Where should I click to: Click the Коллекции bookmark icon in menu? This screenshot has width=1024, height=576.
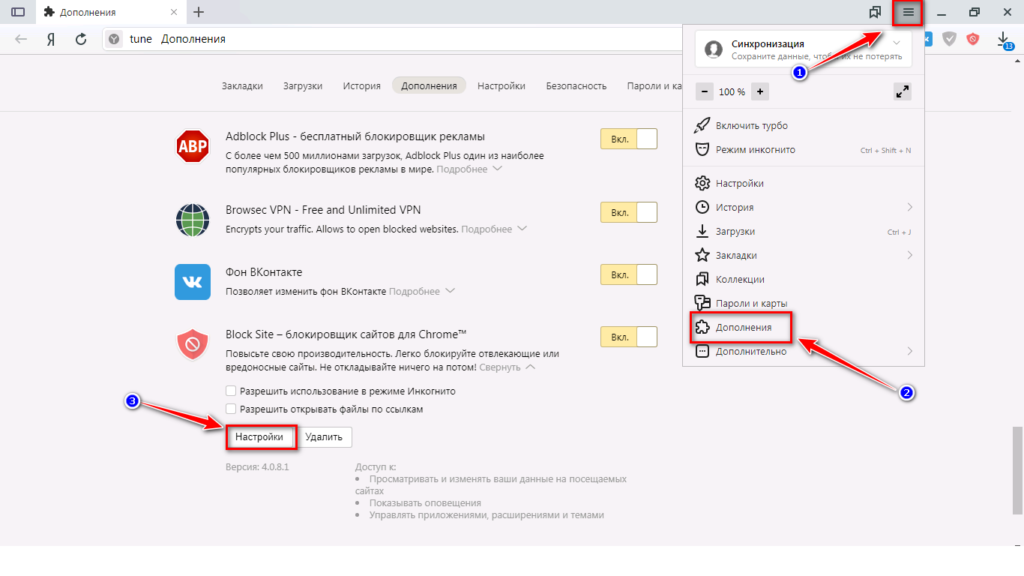[x=702, y=280]
